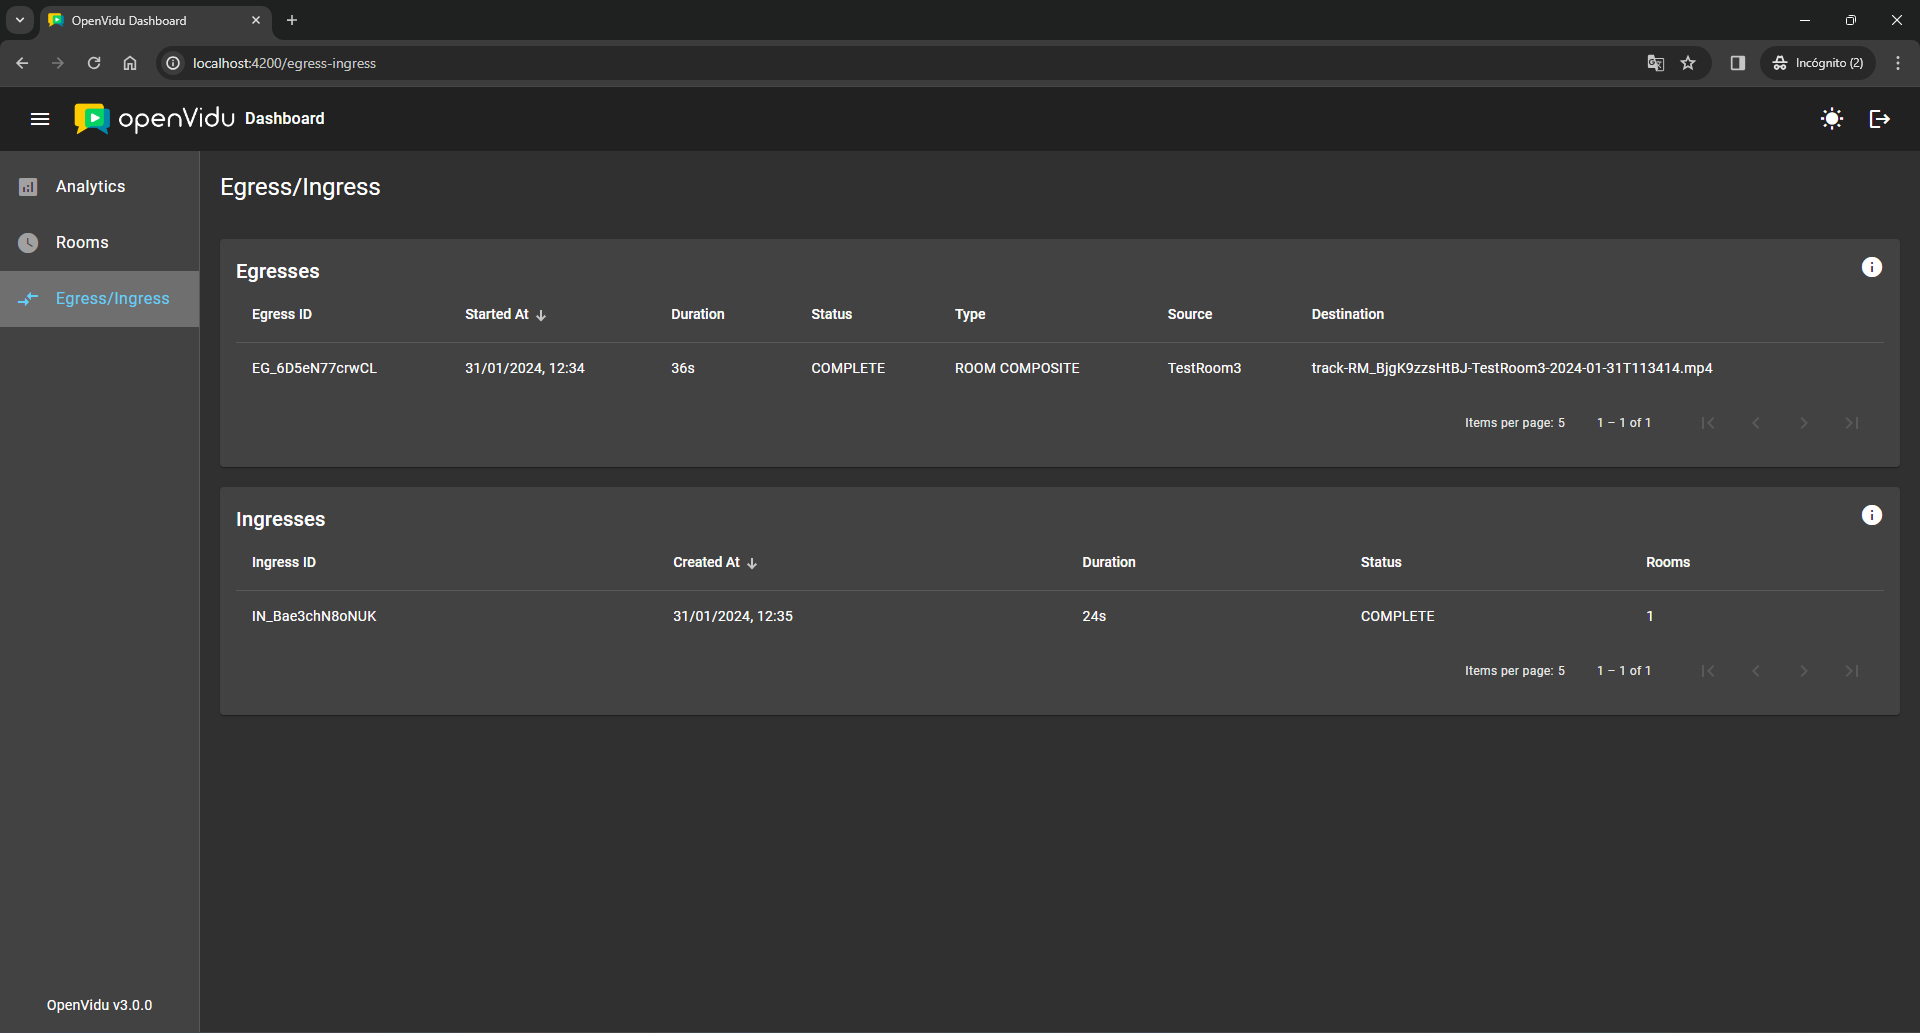The image size is (1920, 1033).
Task: Toggle light/dark theme sun icon
Action: [x=1831, y=119]
